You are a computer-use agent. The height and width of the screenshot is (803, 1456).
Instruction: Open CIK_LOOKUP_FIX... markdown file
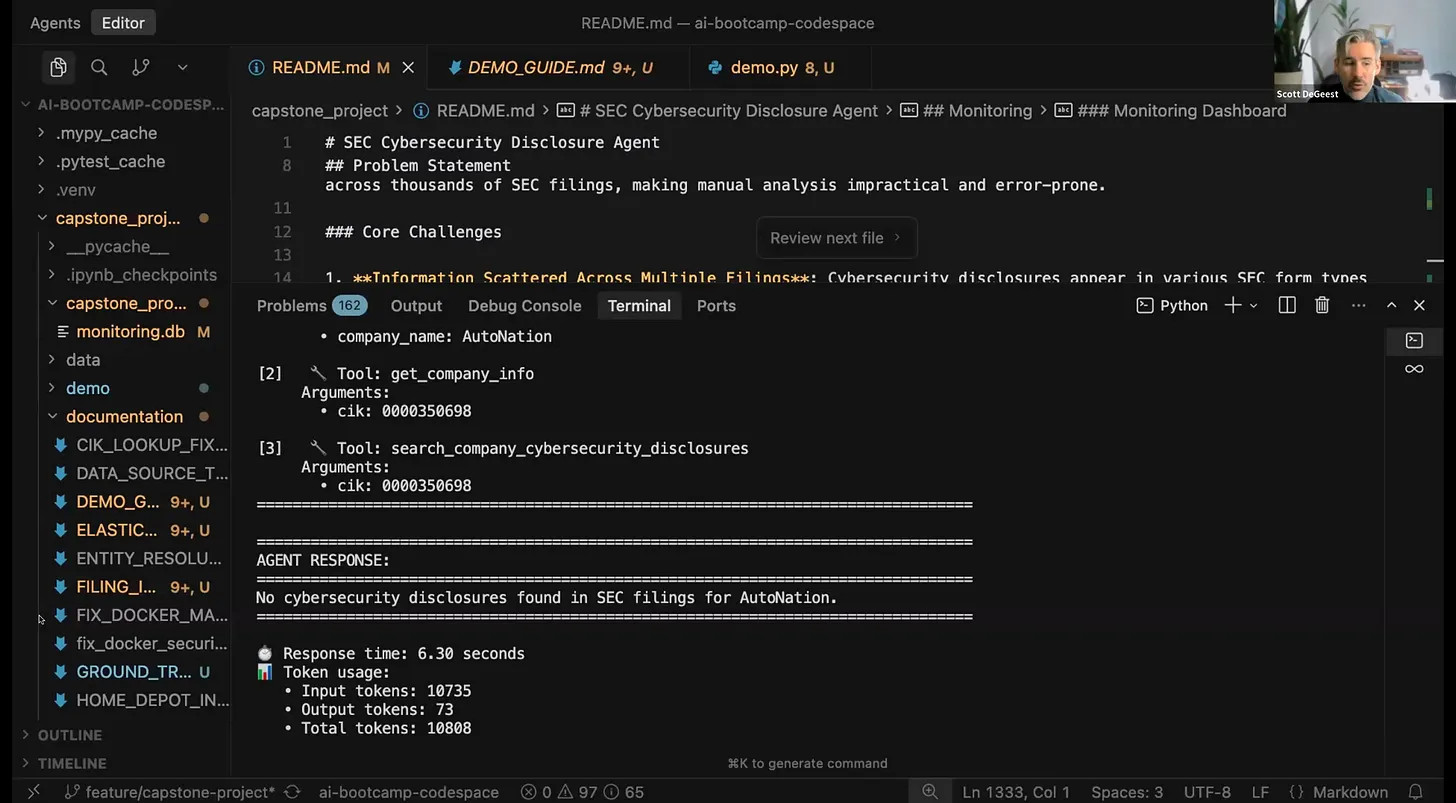click(x=152, y=444)
